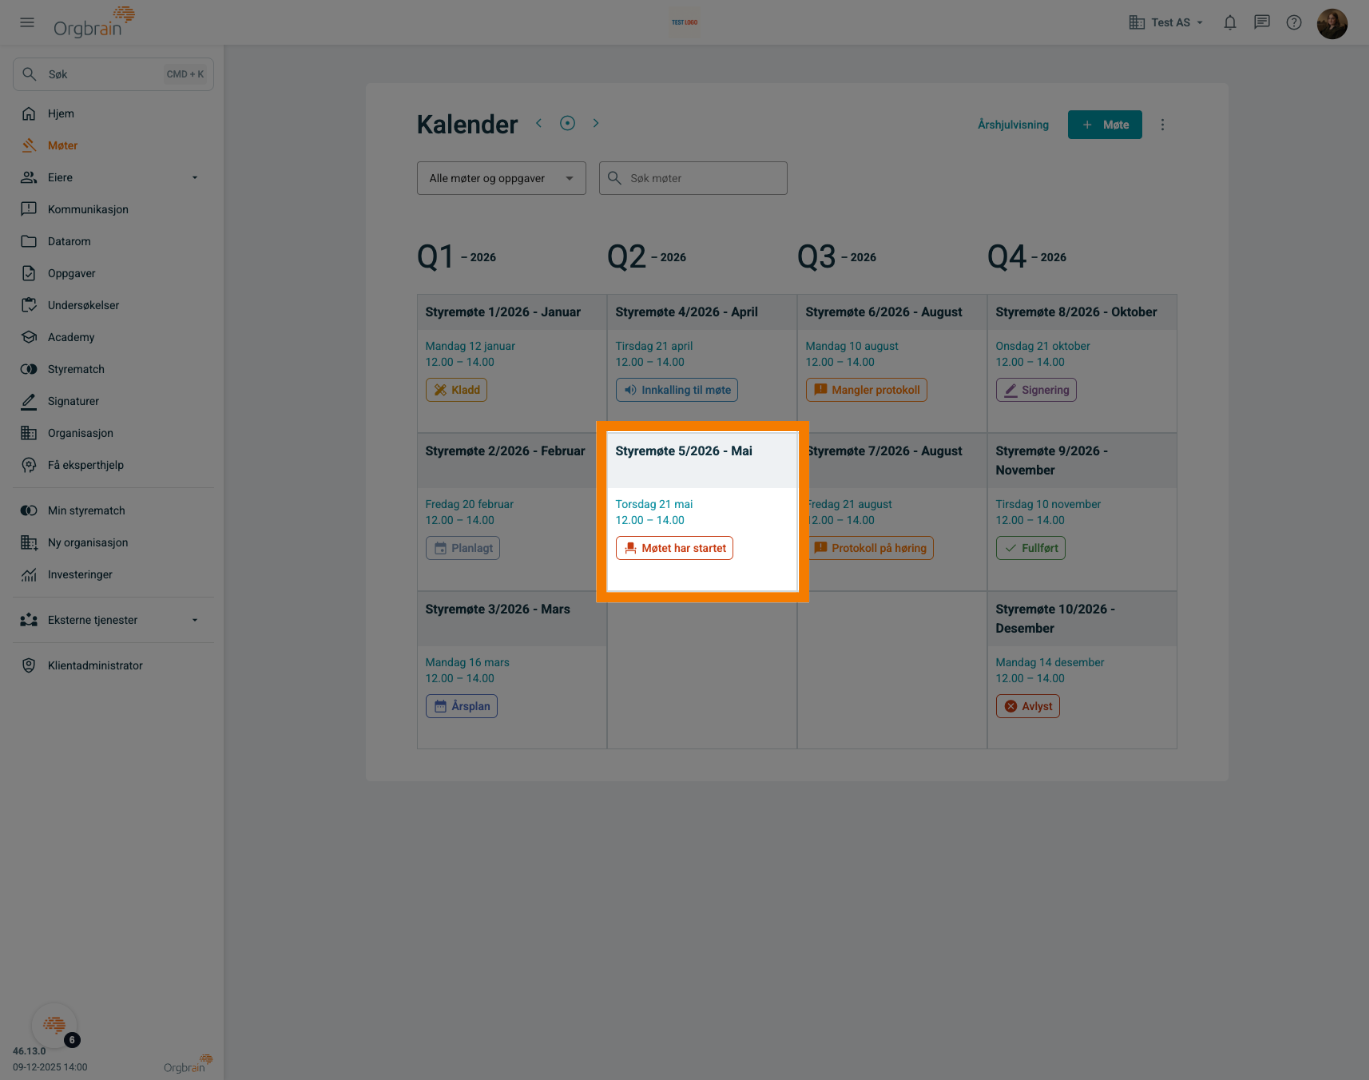The height and width of the screenshot is (1080, 1369).
Task: Expand the Test AS organisation switcher
Action: tap(1166, 22)
